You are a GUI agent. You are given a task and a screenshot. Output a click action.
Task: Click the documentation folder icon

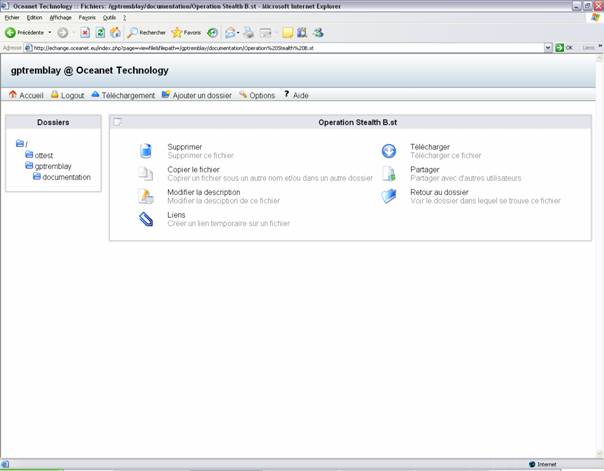[x=37, y=176]
